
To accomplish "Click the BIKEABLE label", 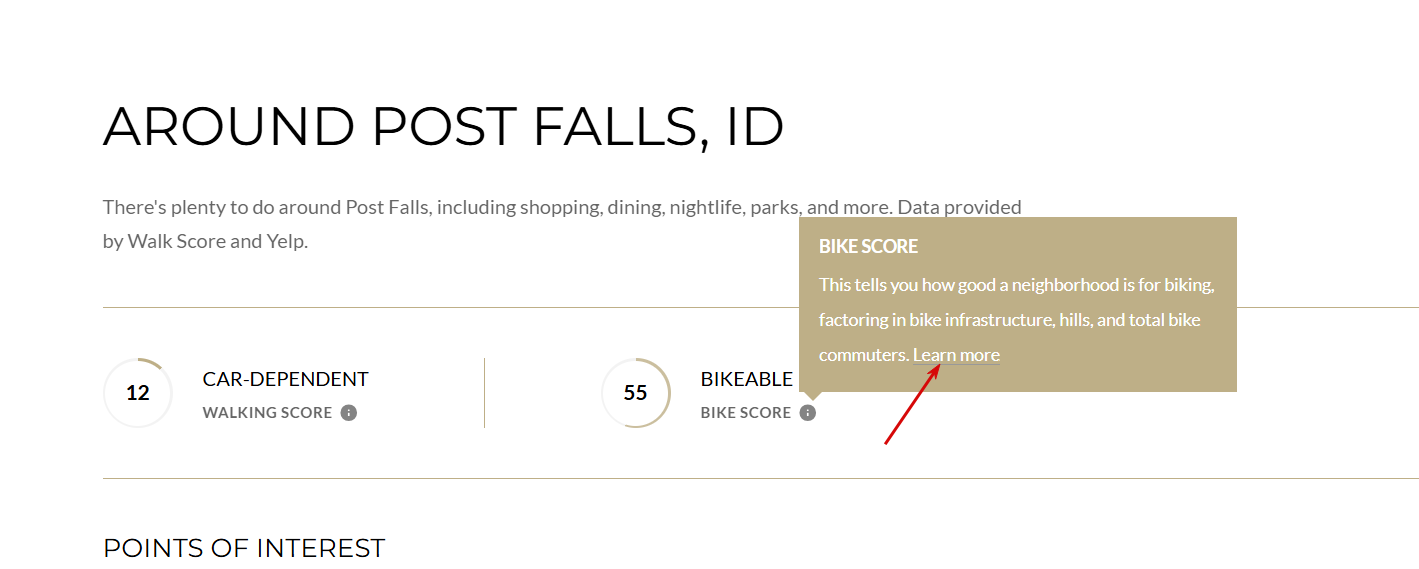I will tap(747, 379).
